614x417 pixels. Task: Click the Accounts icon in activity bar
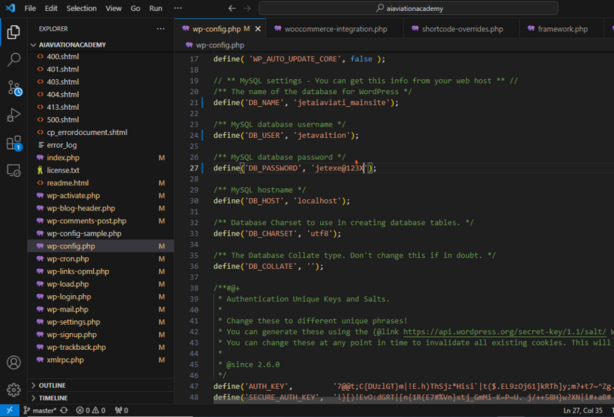point(13,363)
